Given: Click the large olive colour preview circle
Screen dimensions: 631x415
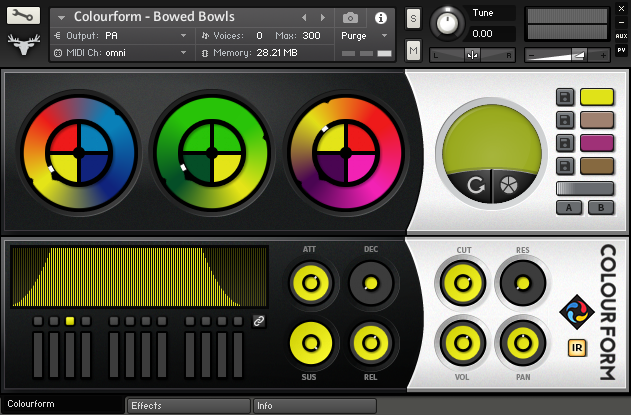Looking at the screenshot, I should click(x=492, y=139).
